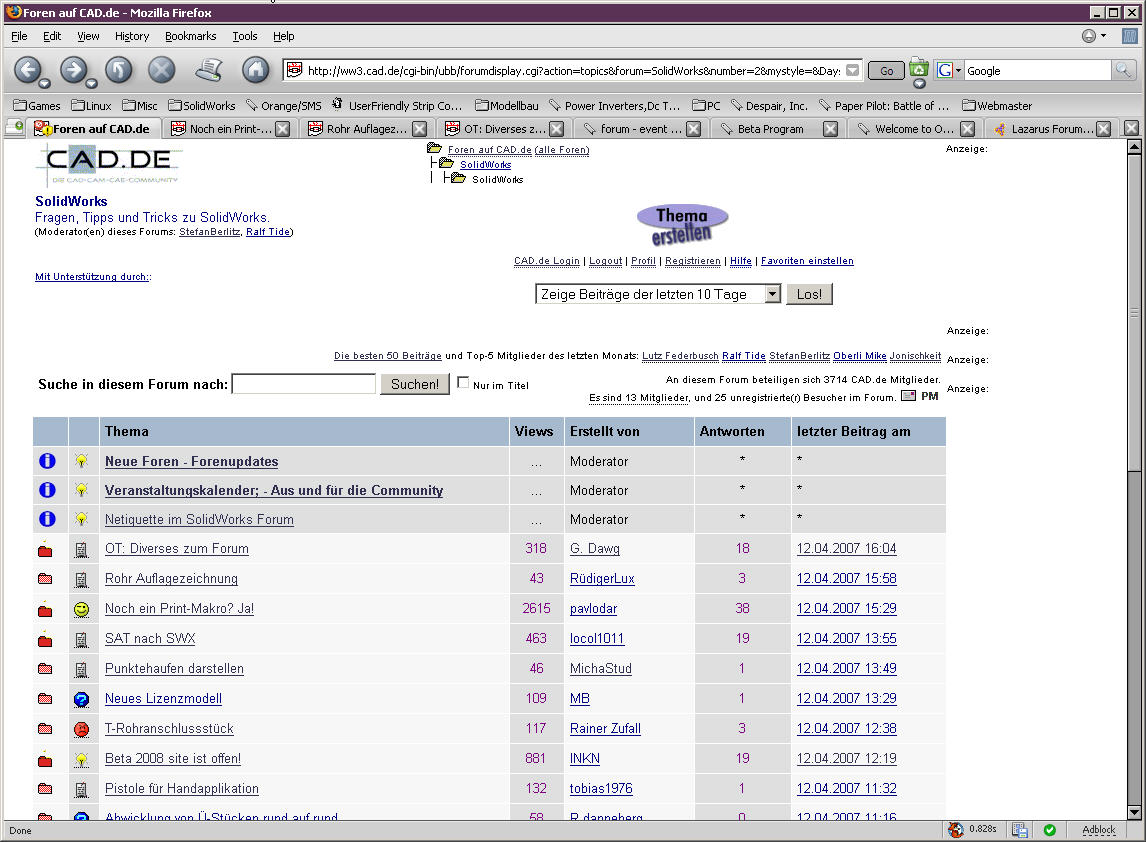This screenshot has width=1146, height=842.
Task: Click the smiley icon beside 'Noch ein Print-Makro? Ja!'
Action: pos(81,609)
